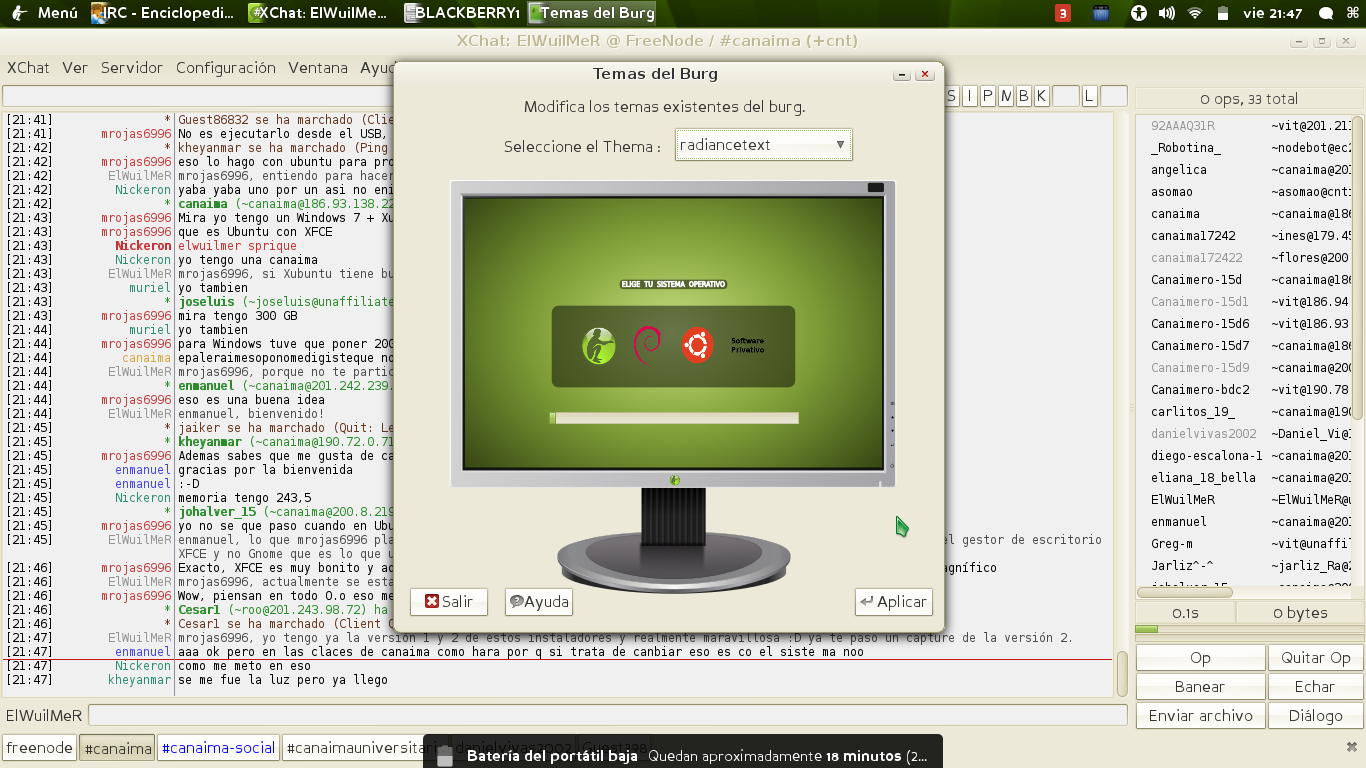Click the Ubuntu logo in theme preview
Screen dimensions: 1366x768
click(697, 346)
